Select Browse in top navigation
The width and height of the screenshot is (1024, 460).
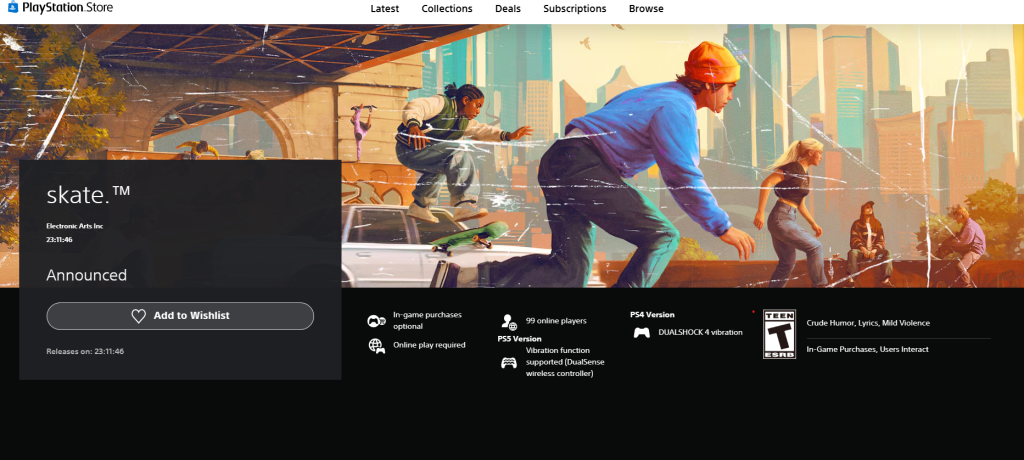[x=646, y=8]
